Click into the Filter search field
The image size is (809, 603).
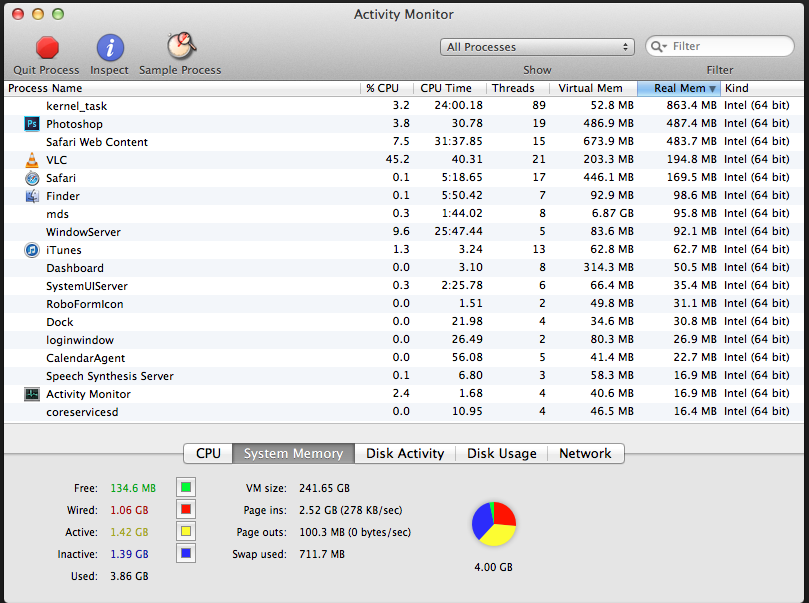pos(720,46)
